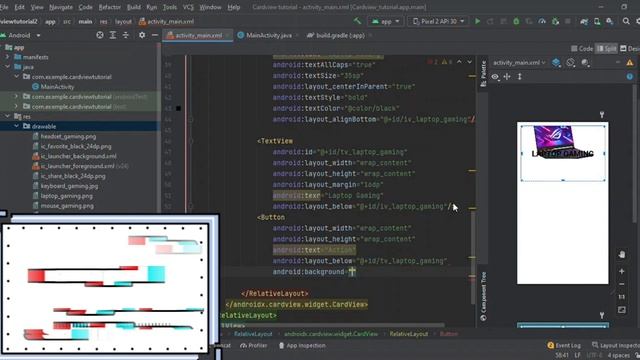Click the CardView breadcrumb at the editor bottom
Viewport: 640px width, 360px height.
point(331,334)
